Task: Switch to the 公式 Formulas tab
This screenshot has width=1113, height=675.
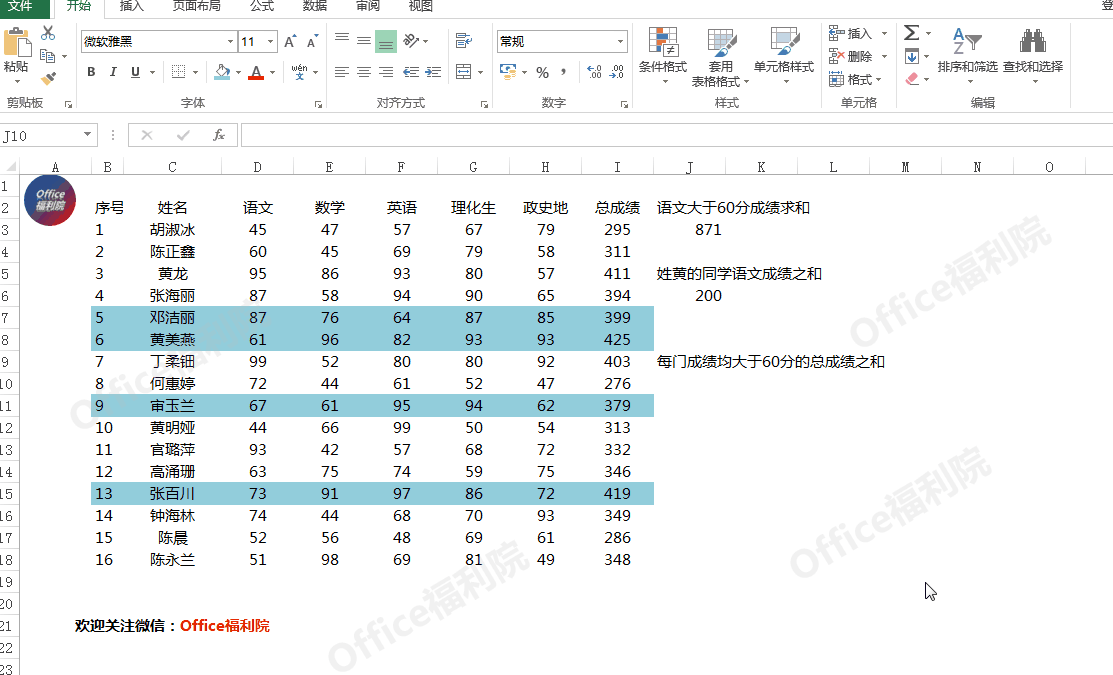Action: click(262, 6)
